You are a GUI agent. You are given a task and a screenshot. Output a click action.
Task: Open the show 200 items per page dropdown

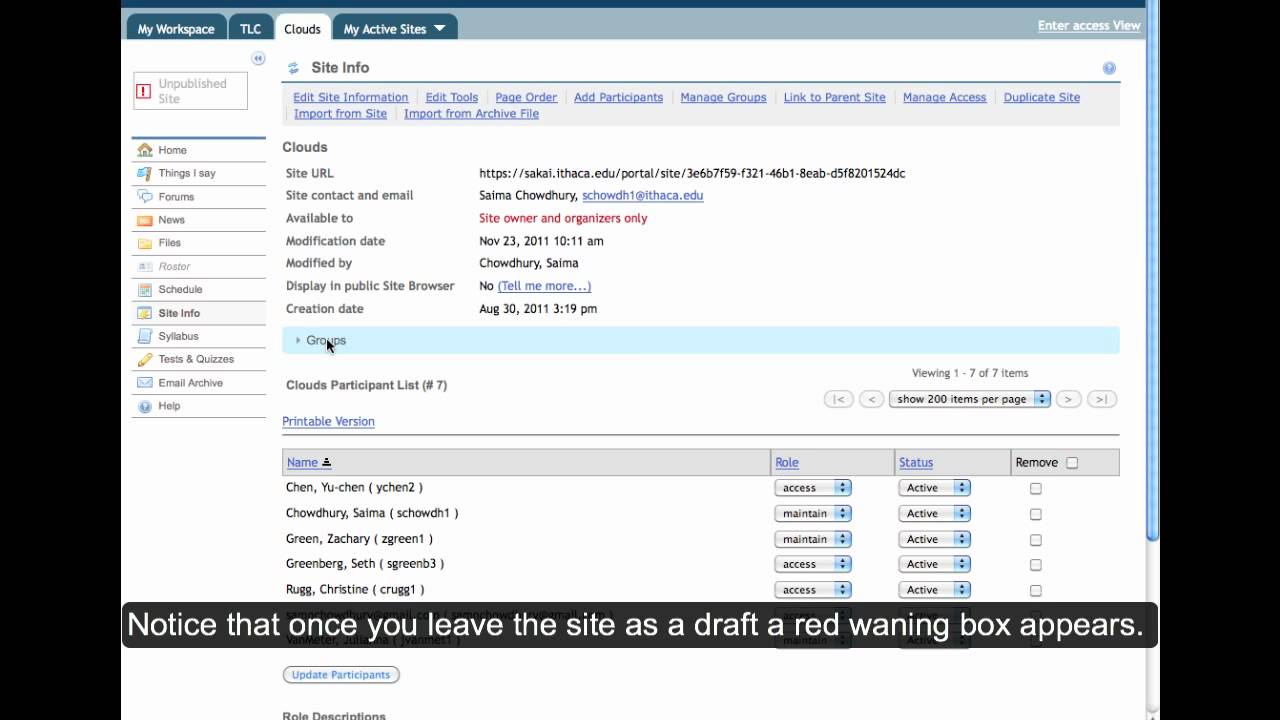coord(969,399)
